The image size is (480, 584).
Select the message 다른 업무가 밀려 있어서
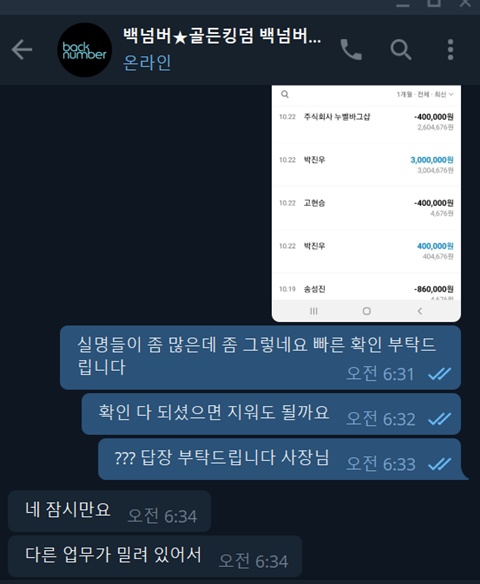coord(155,556)
